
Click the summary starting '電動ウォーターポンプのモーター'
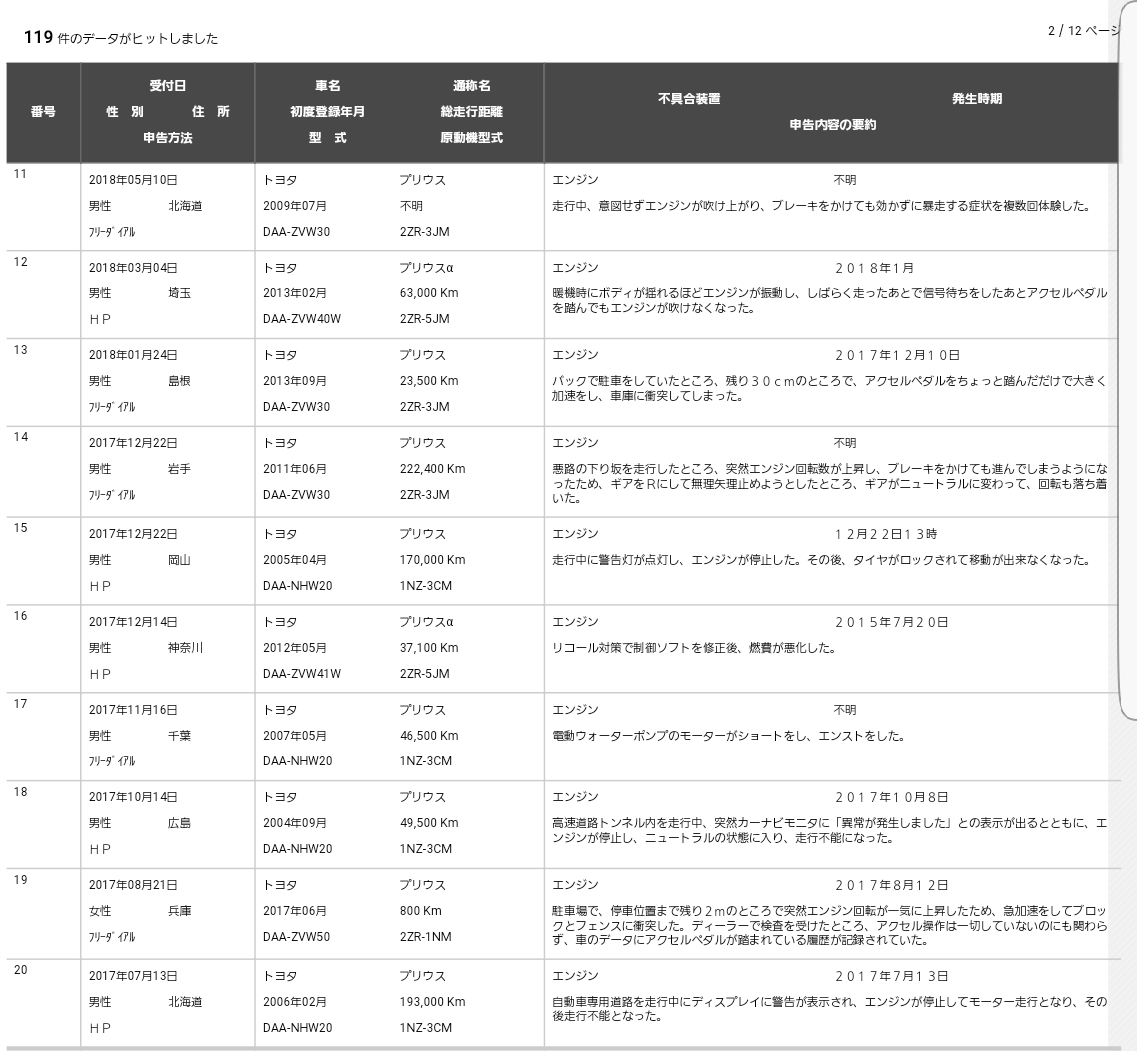(x=728, y=735)
